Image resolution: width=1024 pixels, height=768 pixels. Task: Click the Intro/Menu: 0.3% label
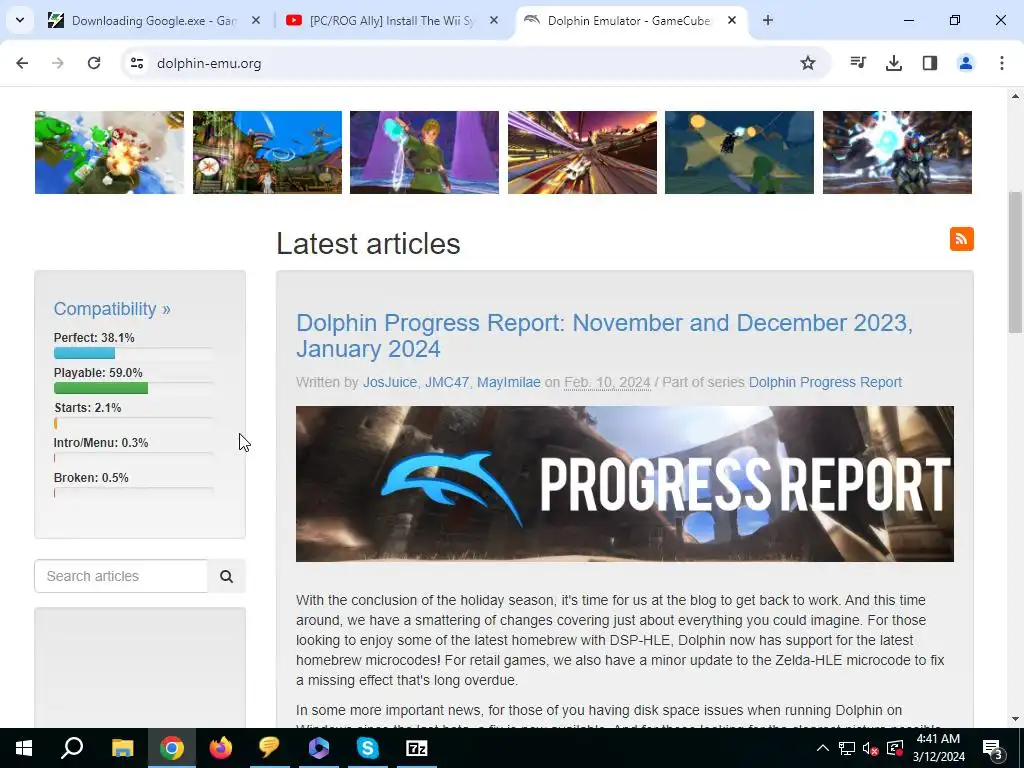point(101,443)
